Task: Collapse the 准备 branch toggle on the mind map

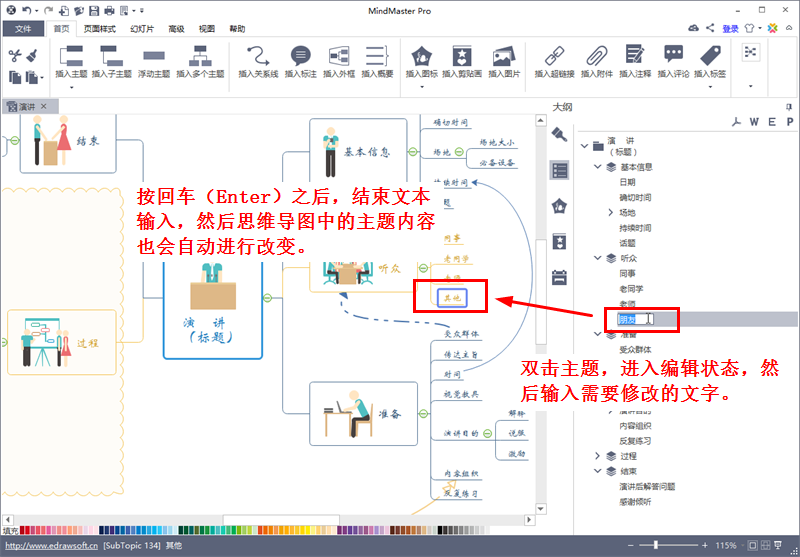Action: tap(423, 414)
